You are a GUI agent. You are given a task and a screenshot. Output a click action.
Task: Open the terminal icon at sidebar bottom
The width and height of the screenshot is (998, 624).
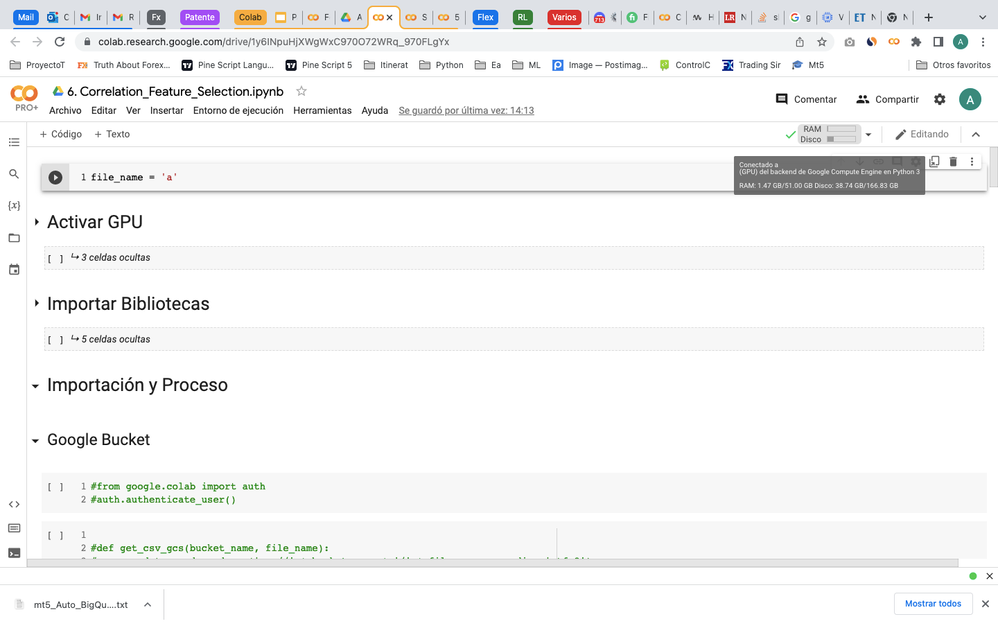coord(14,553)
